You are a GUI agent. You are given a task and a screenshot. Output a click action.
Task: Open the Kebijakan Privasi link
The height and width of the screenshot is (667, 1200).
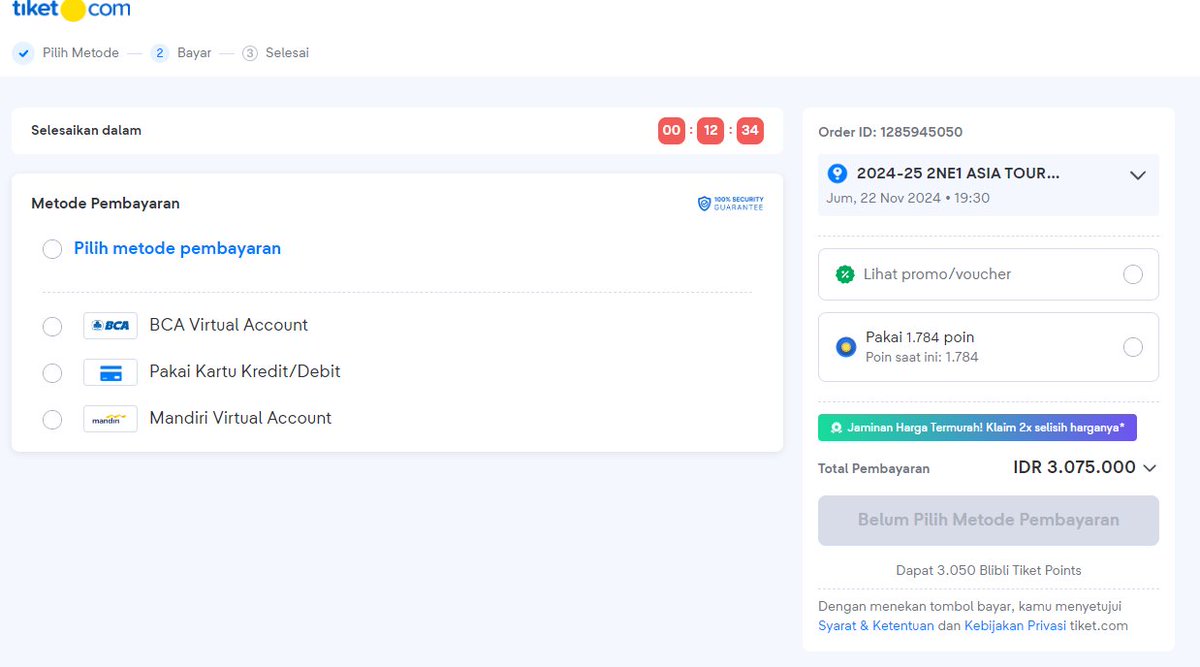click(x=1015, y=626)
